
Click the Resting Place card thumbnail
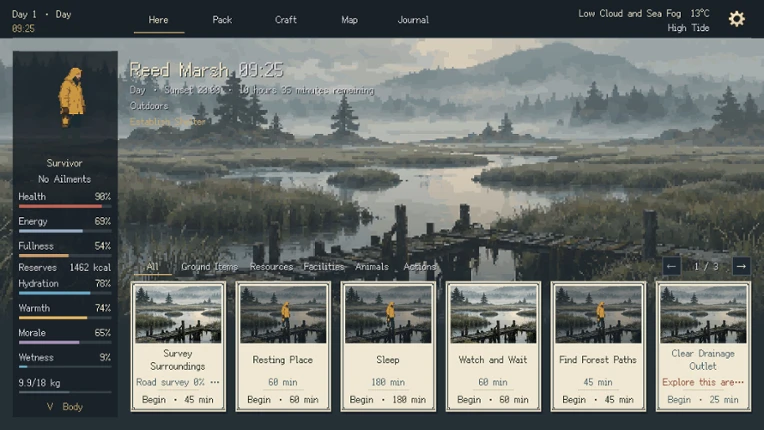point(283,314)
